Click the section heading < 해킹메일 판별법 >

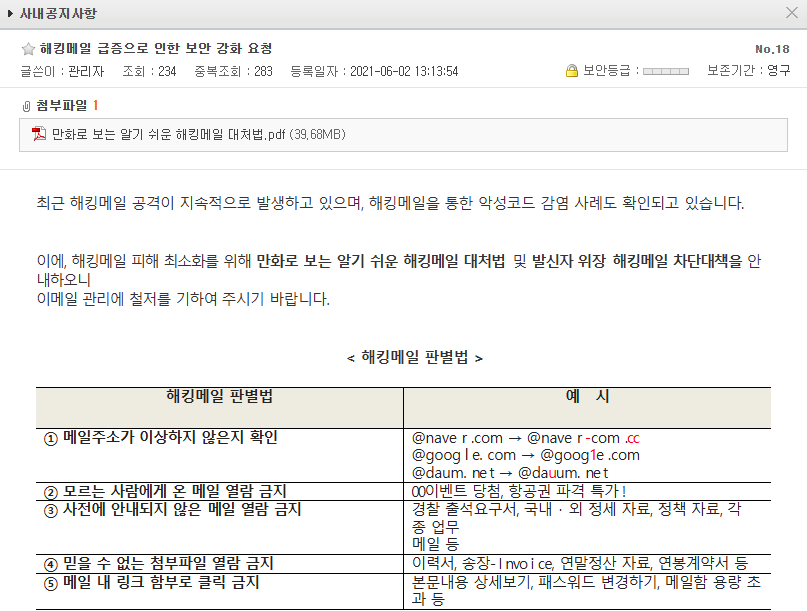point(415,357)
